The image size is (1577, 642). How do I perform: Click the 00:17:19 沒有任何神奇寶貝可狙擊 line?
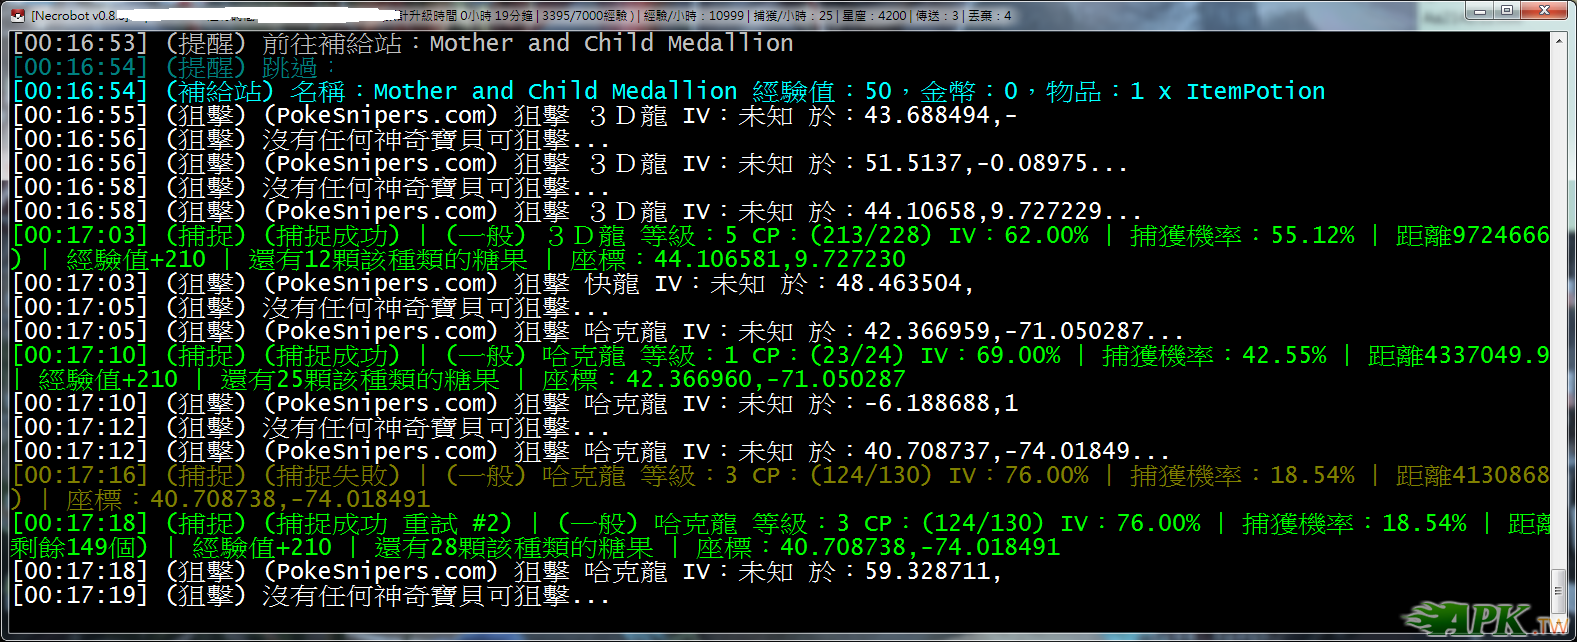[x=311, y=595]
